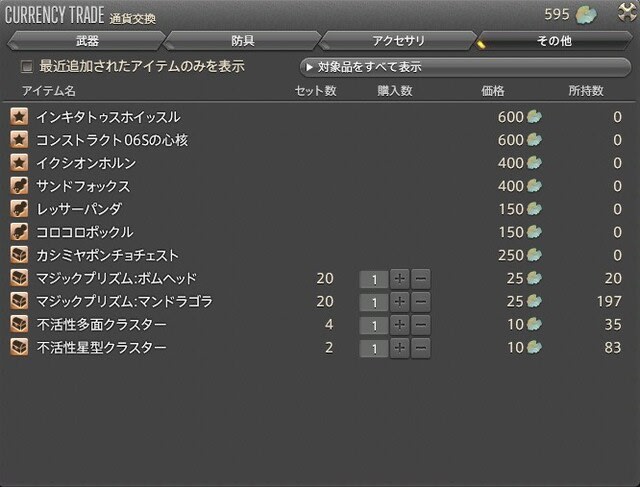The width and height of the screenshot is (640, 487).
Task: Click the 購入数 column header
Action: click(x=395, y=91)
